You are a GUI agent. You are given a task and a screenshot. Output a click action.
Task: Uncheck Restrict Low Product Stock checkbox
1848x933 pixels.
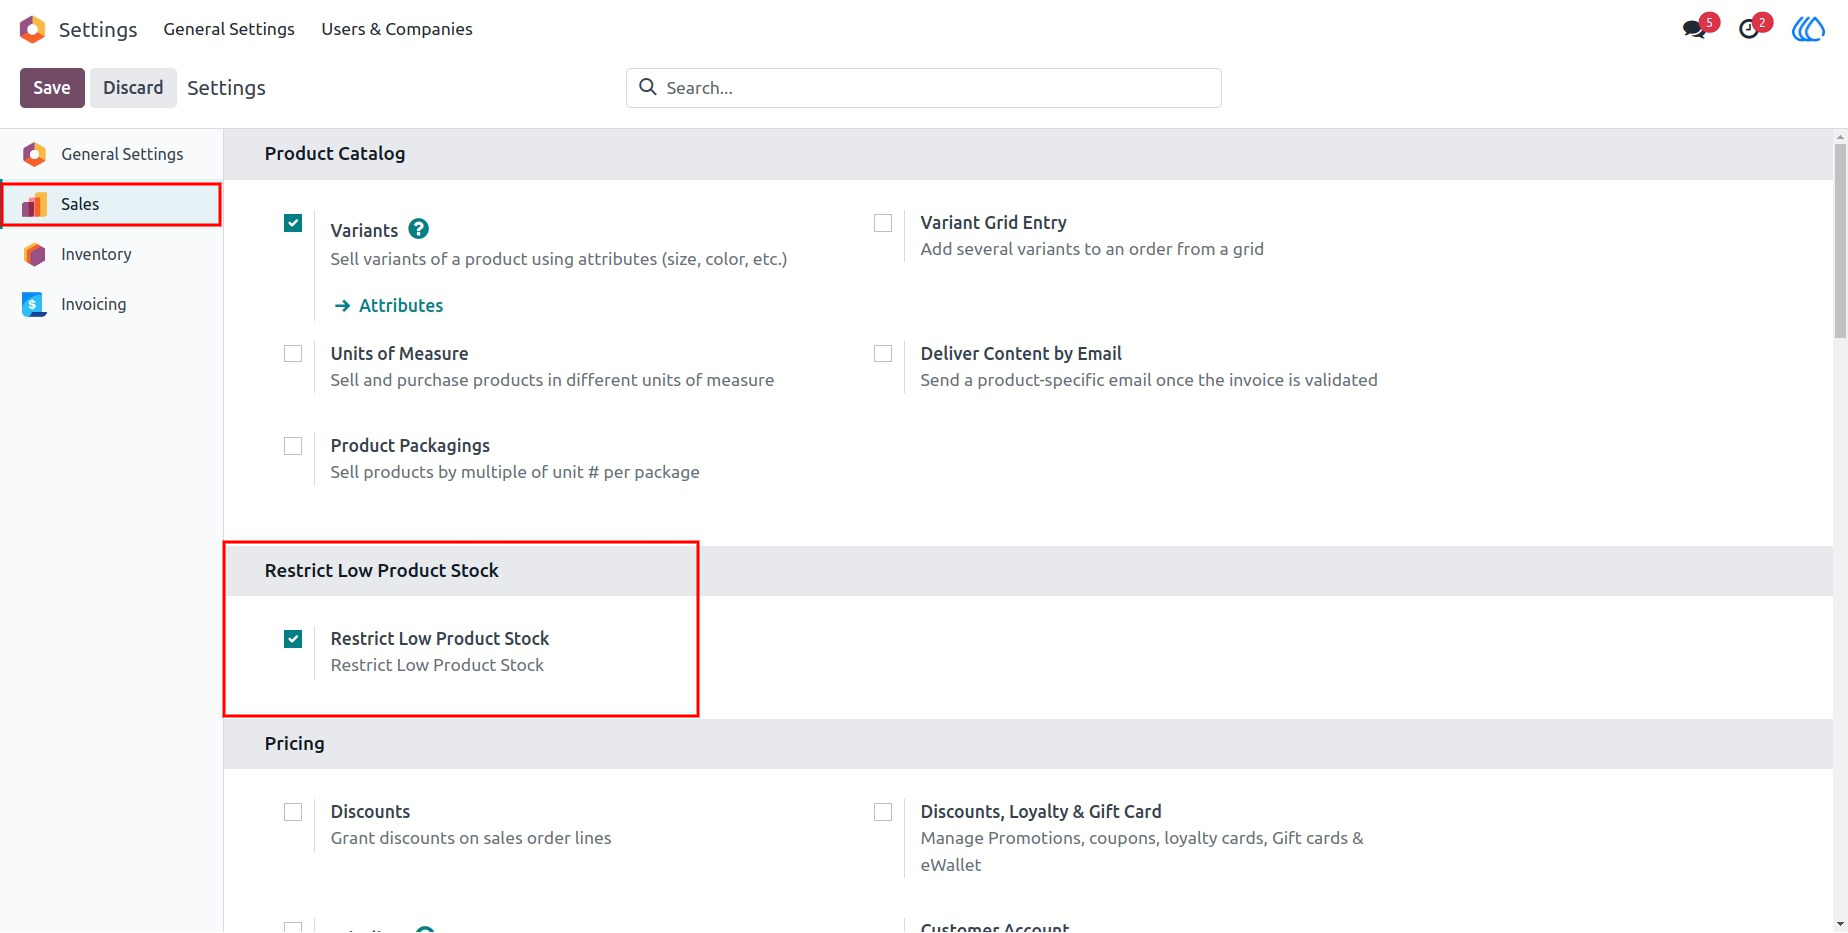click(x=293, y=639)
